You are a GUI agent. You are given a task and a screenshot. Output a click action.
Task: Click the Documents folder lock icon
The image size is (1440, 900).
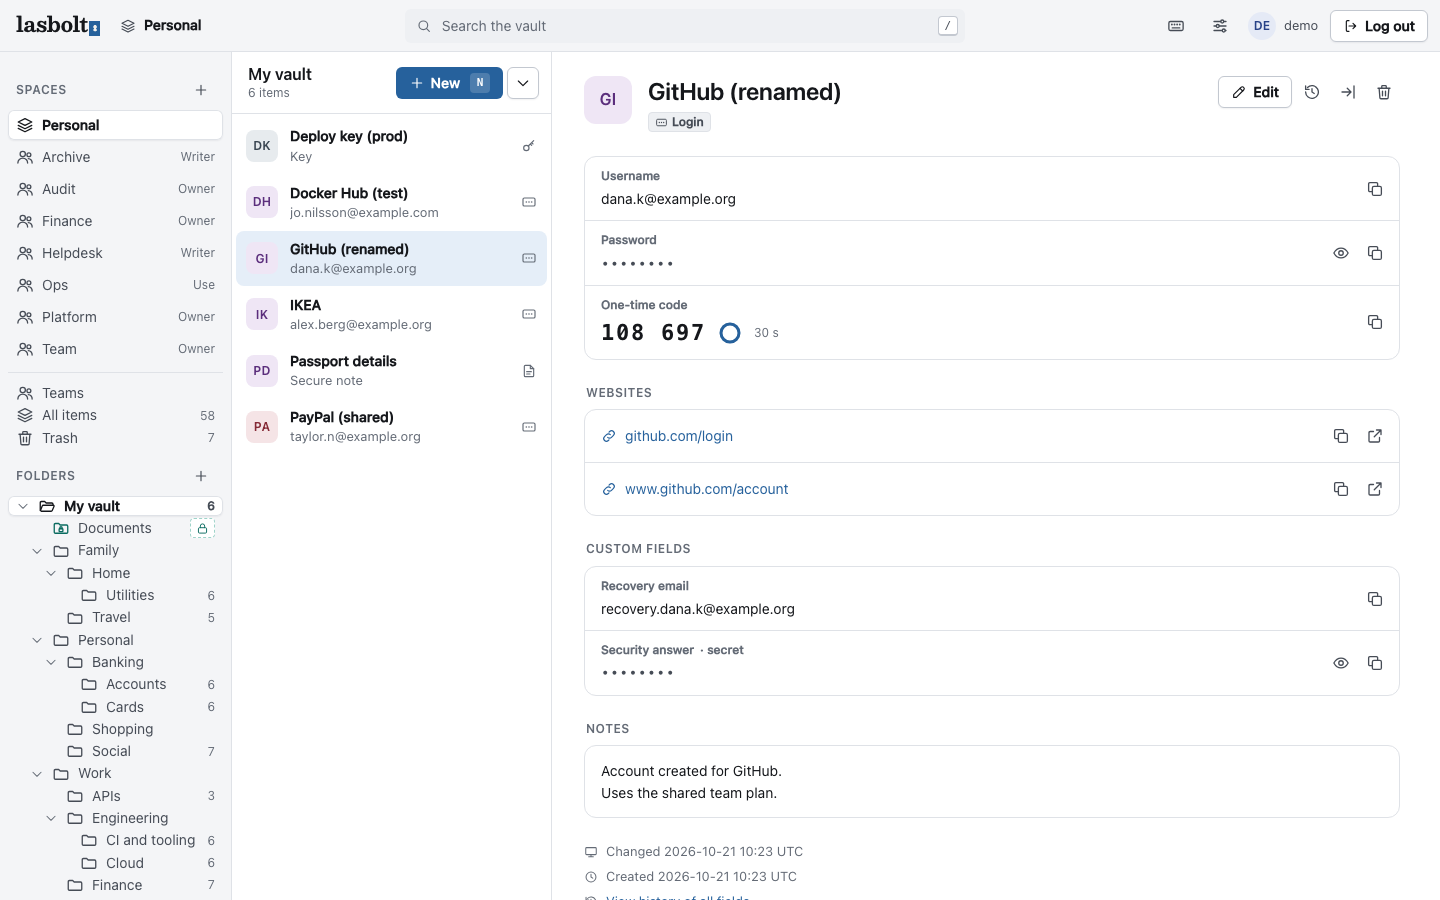[x=202, y=528]
